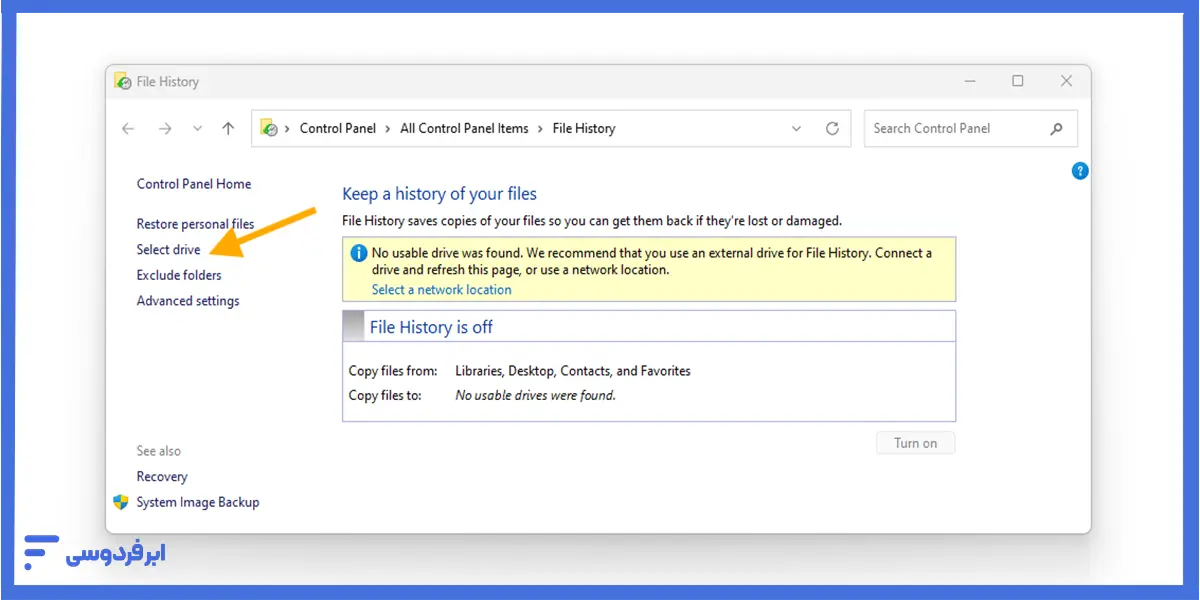The image size is (1200, 600).
Task: Open Advanced settings link
Action: tap(188, 301)
